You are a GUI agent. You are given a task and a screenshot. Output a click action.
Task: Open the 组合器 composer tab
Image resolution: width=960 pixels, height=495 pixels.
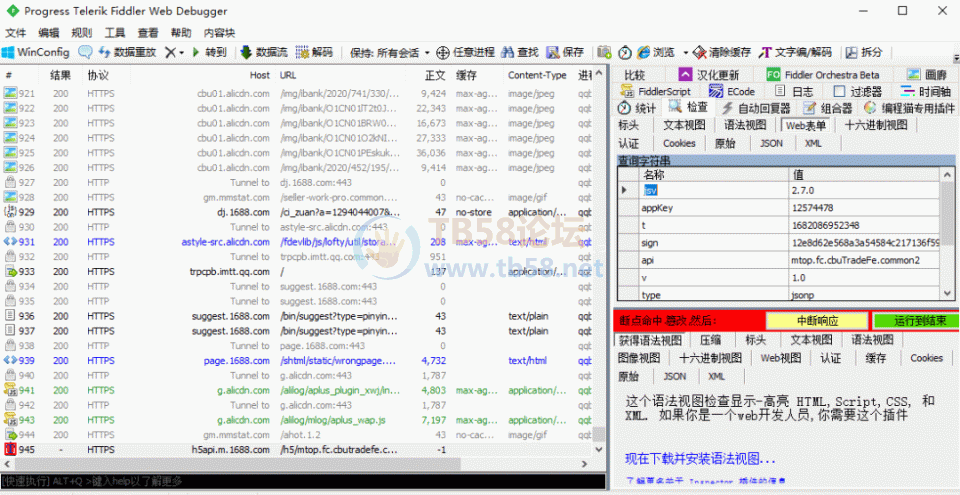point(828,108)
